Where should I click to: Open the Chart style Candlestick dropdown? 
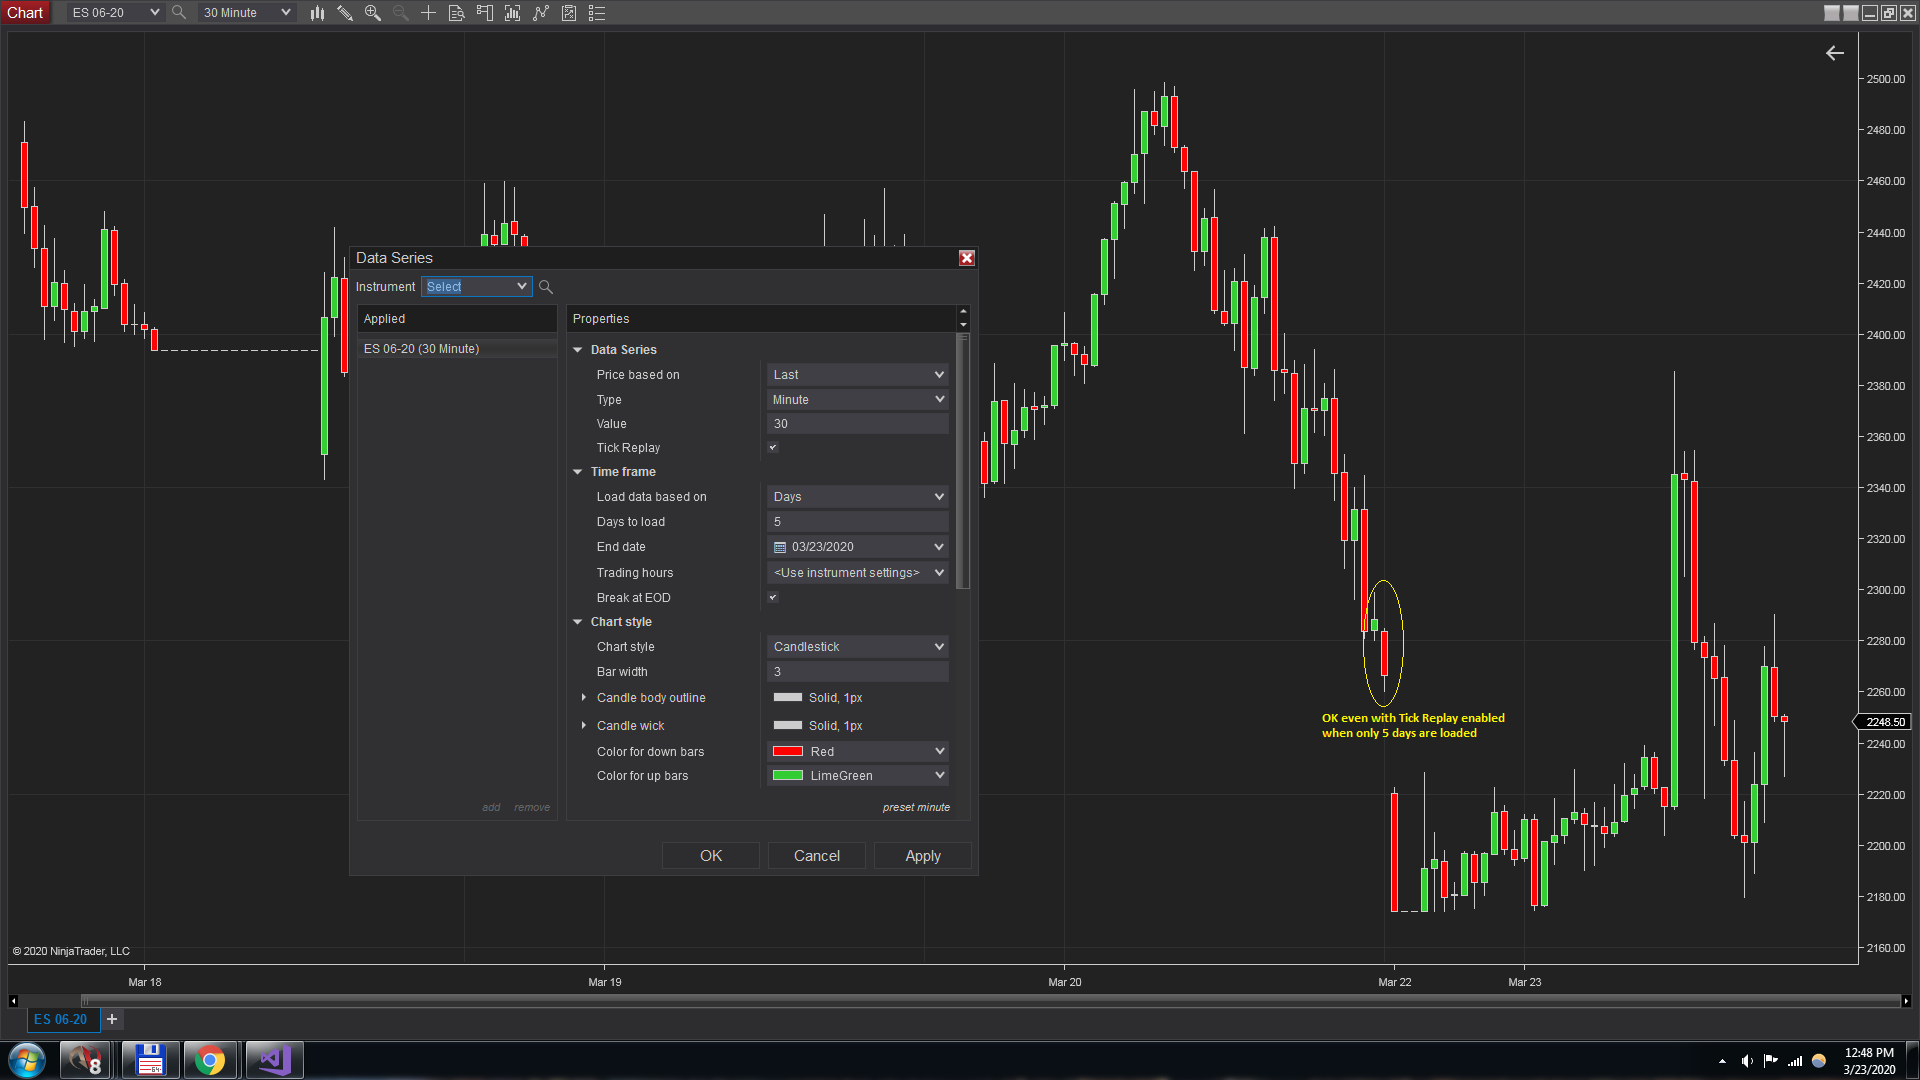click(857, 647)
